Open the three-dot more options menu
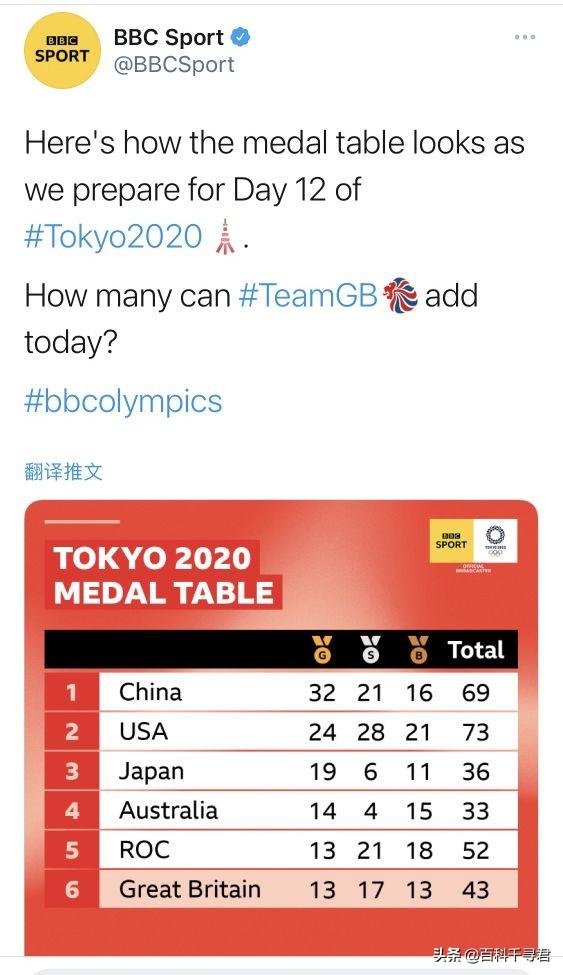563x975 pixels. click(x=524, y=37)
